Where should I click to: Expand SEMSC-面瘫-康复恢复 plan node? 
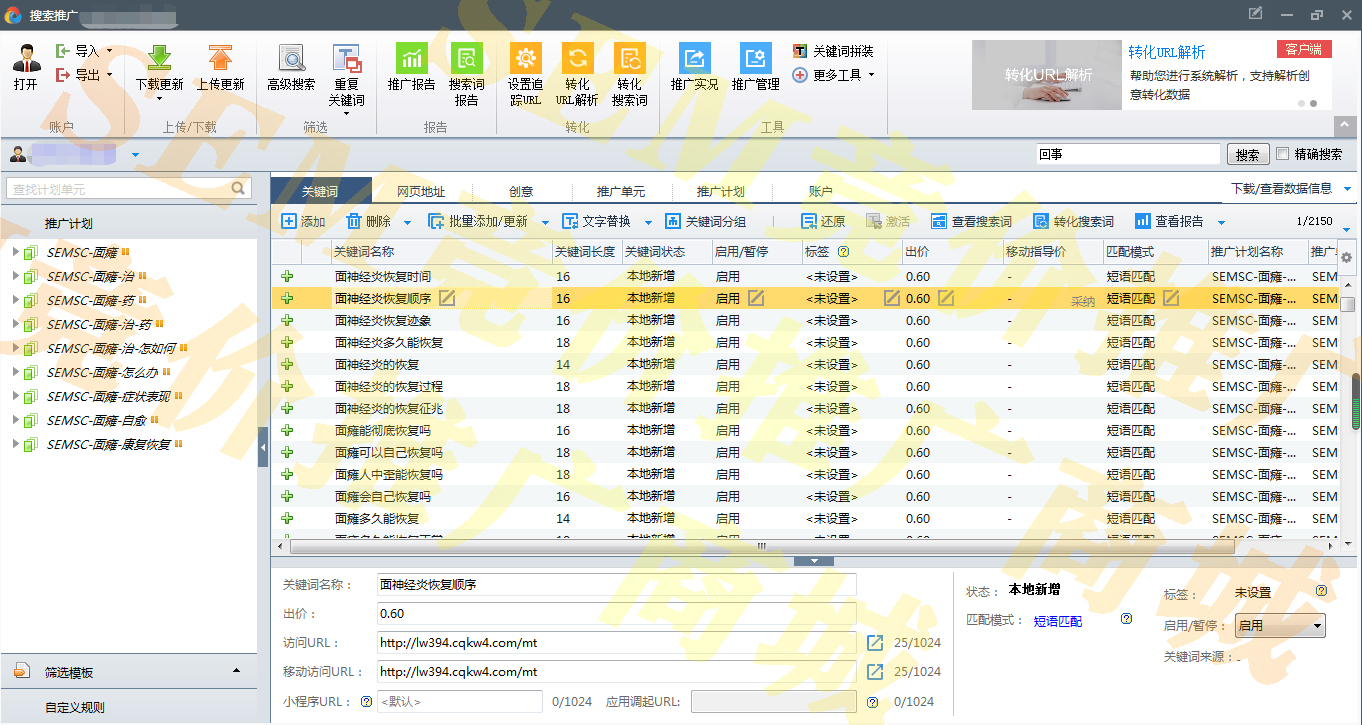tap(16, 444)
